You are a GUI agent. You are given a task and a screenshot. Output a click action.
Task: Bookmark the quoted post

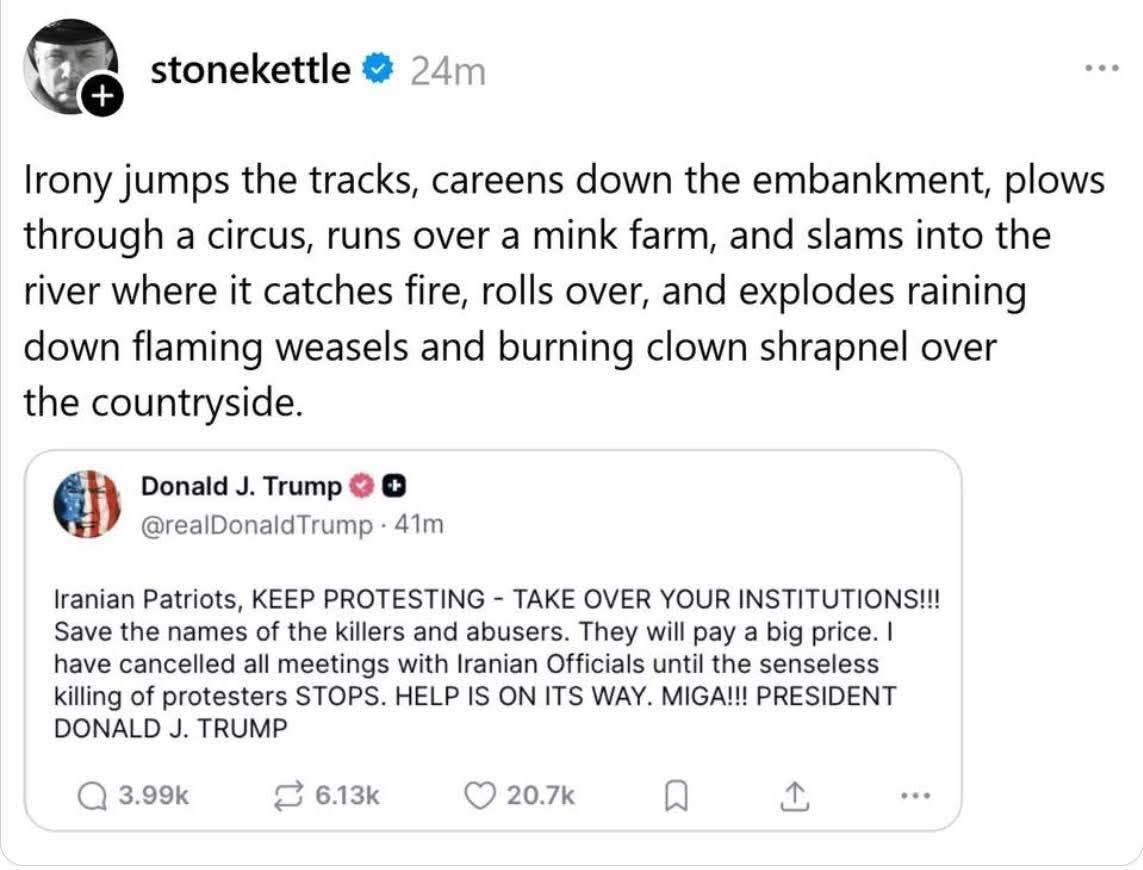click(676, 796)
